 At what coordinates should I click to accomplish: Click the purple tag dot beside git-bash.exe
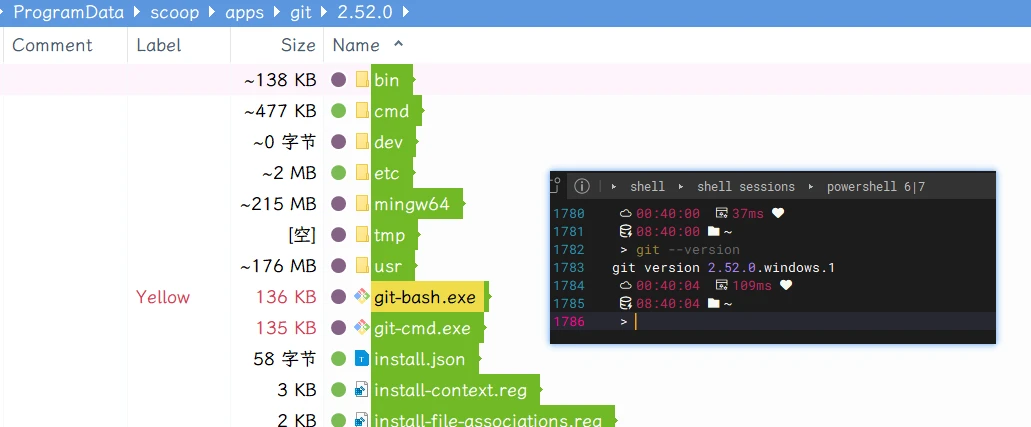[339, 297]
